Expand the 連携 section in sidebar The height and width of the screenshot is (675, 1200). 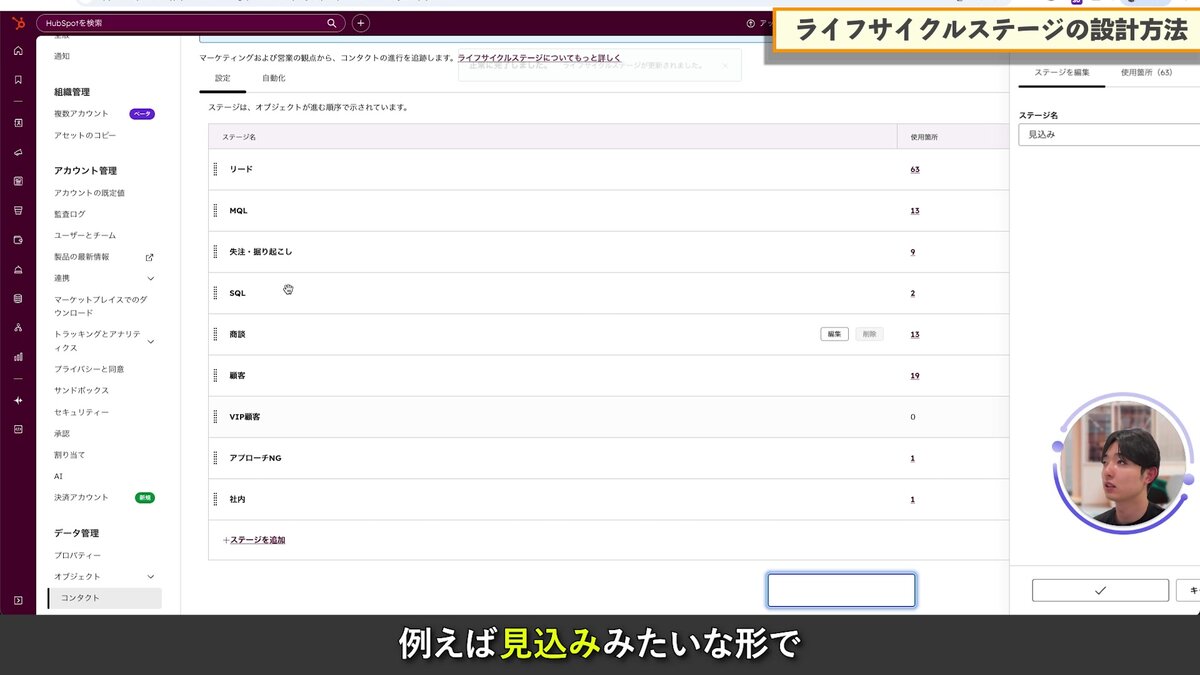[151, 278]
